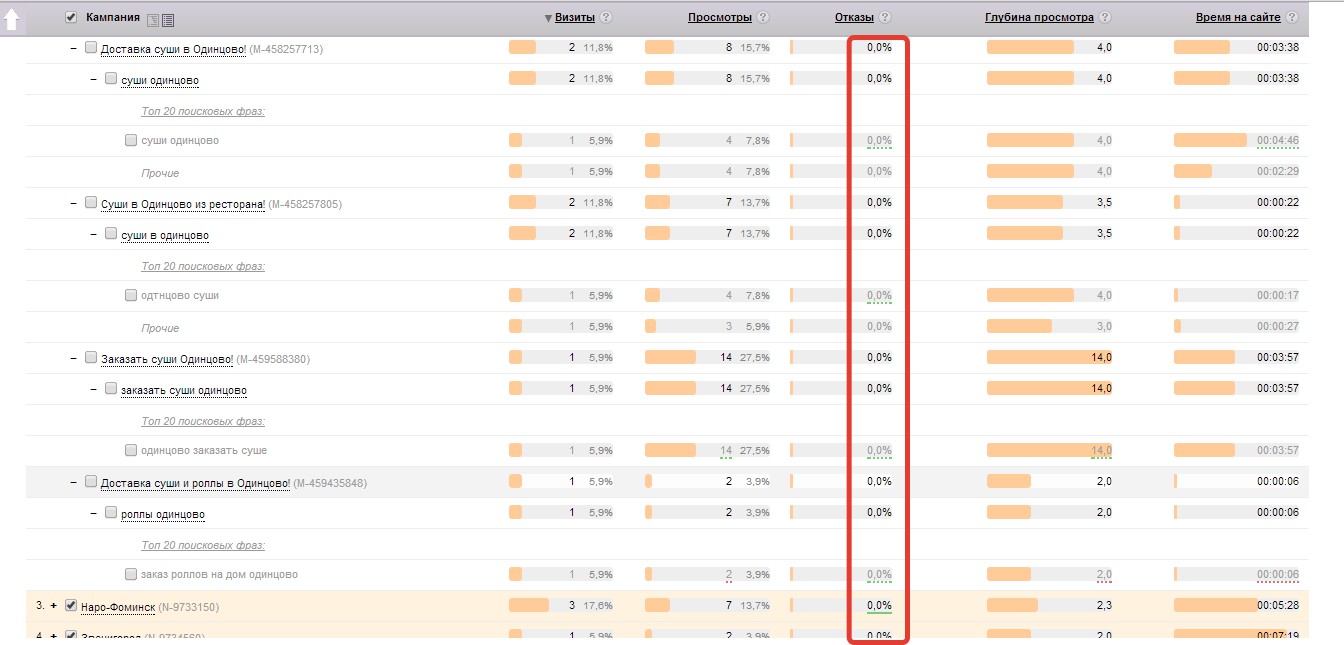Open the help icon next to Глубина просмотра
The height and width of the screenshot is (645, 1344).
point(1104,18)
